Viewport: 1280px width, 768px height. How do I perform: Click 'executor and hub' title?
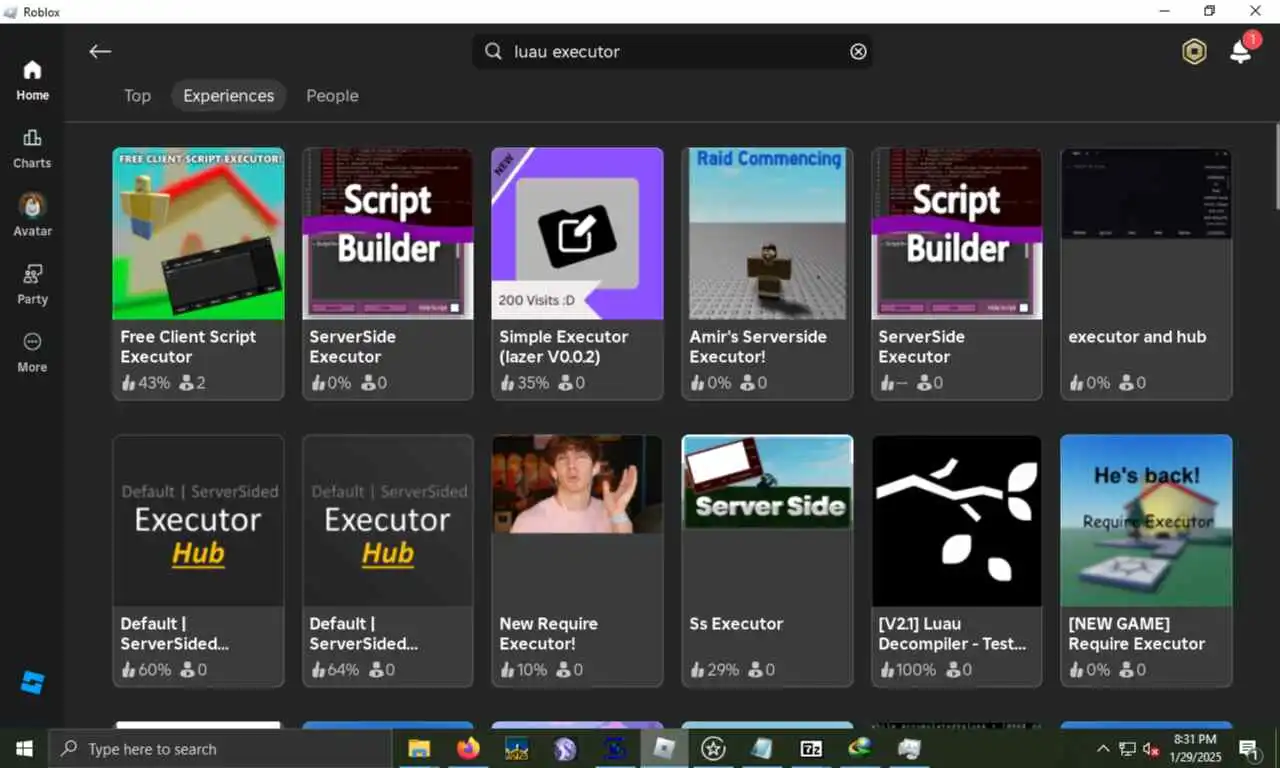(x=1137, y=337)
